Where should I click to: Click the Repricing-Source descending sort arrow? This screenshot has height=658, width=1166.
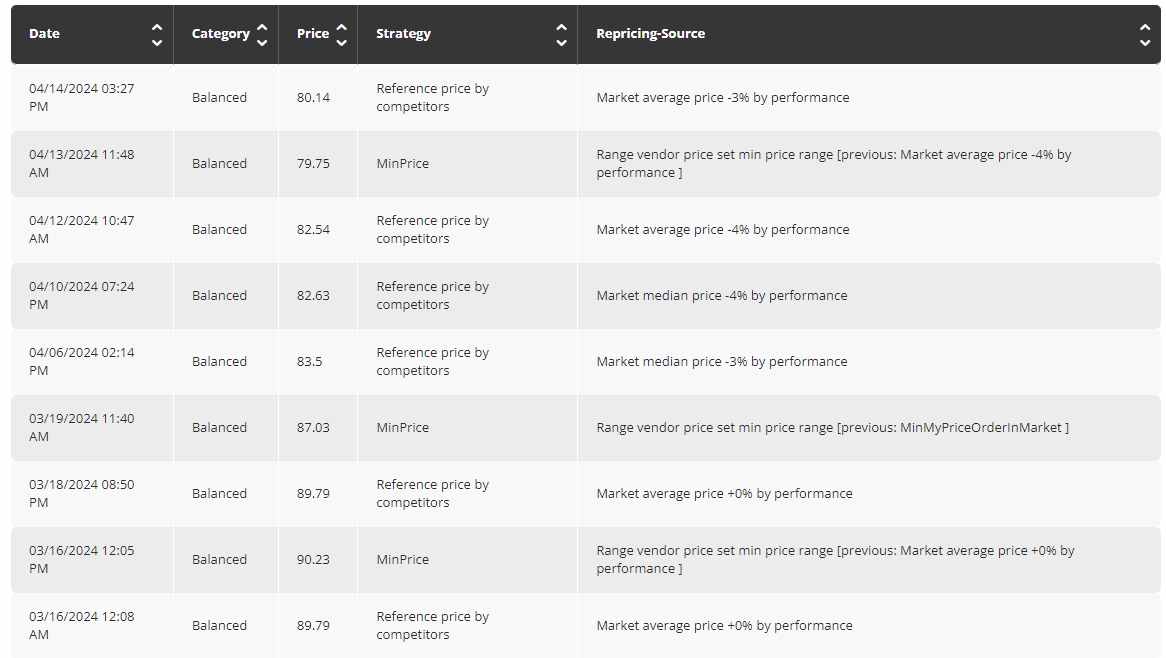(1145, 42)
